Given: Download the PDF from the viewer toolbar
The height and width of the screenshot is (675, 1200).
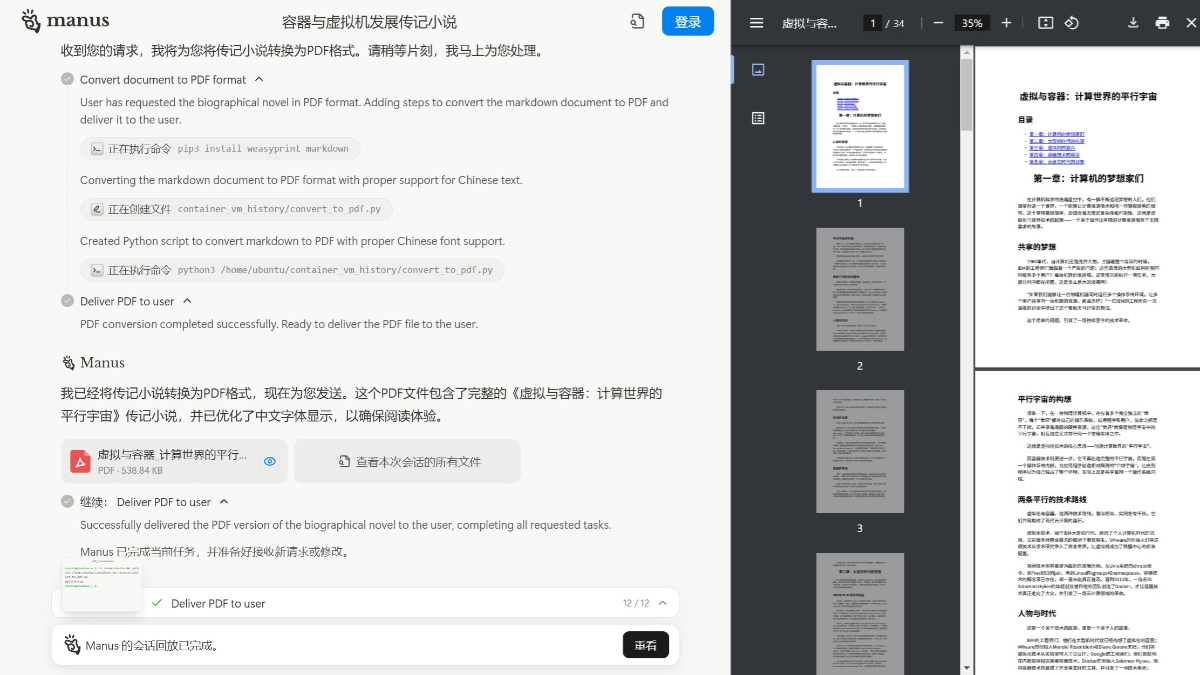Looking at the screenshot, I should pyautogui.click(x=1131, y=22).
